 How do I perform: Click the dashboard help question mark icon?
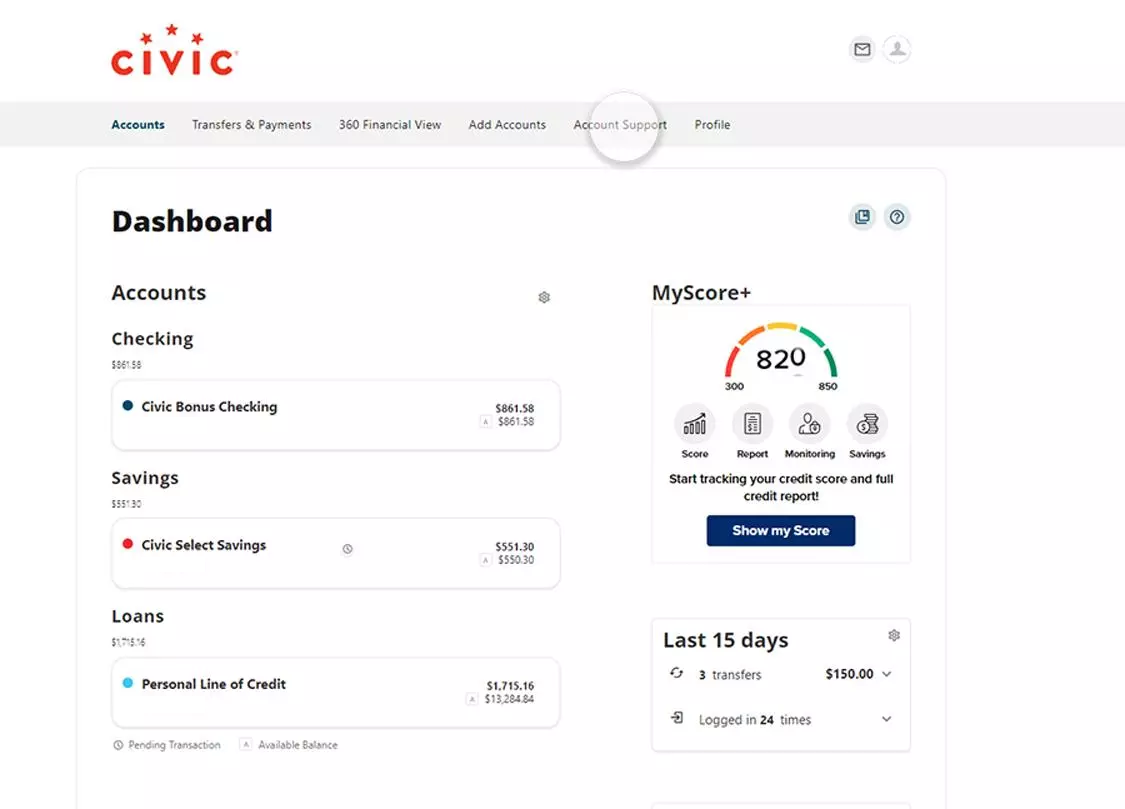897,217
